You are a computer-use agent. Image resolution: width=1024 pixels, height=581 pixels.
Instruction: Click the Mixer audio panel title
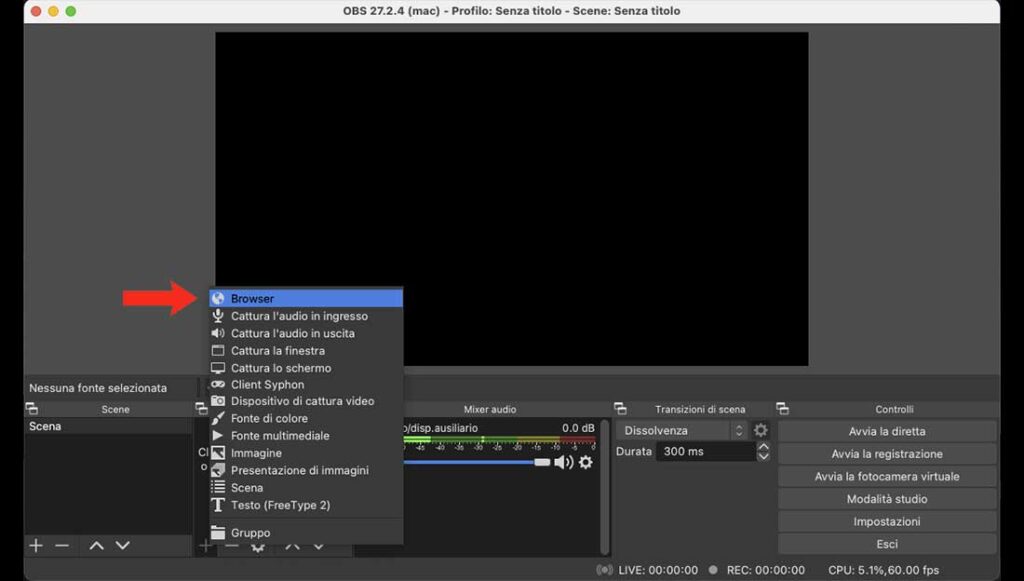pos(490,409)
